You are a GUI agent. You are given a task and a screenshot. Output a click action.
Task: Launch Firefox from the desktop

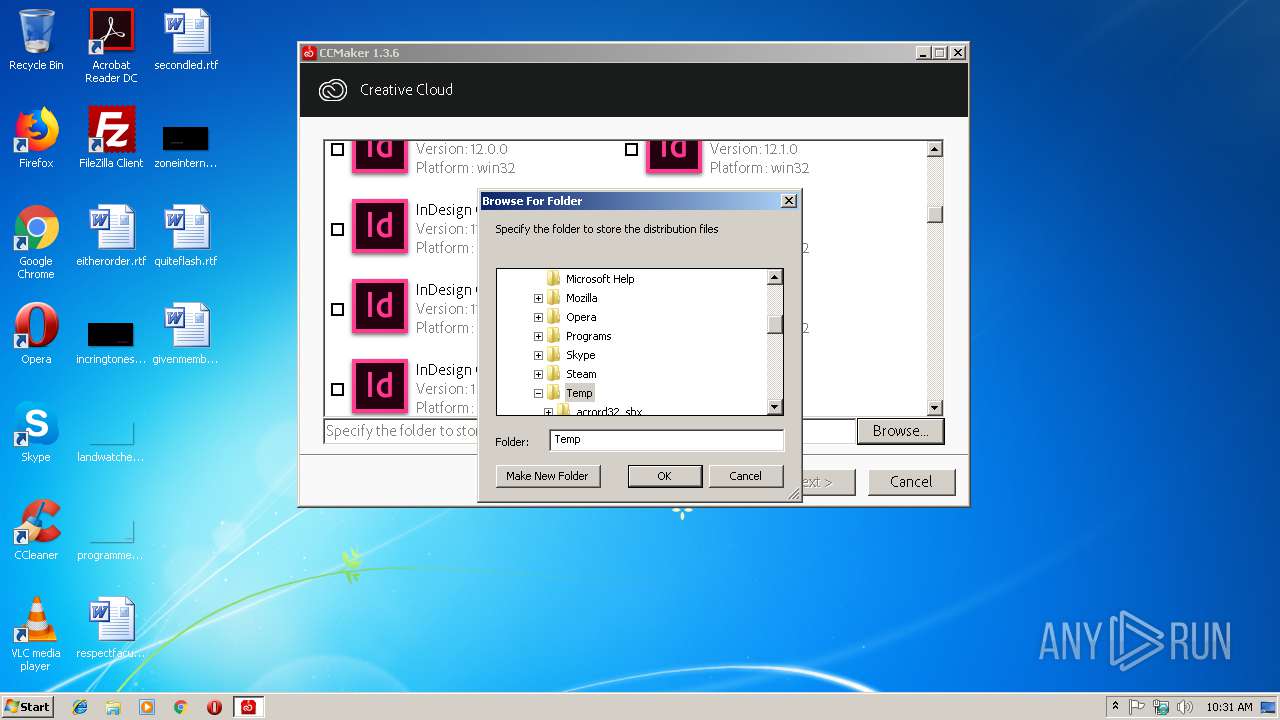click(36, 138)
